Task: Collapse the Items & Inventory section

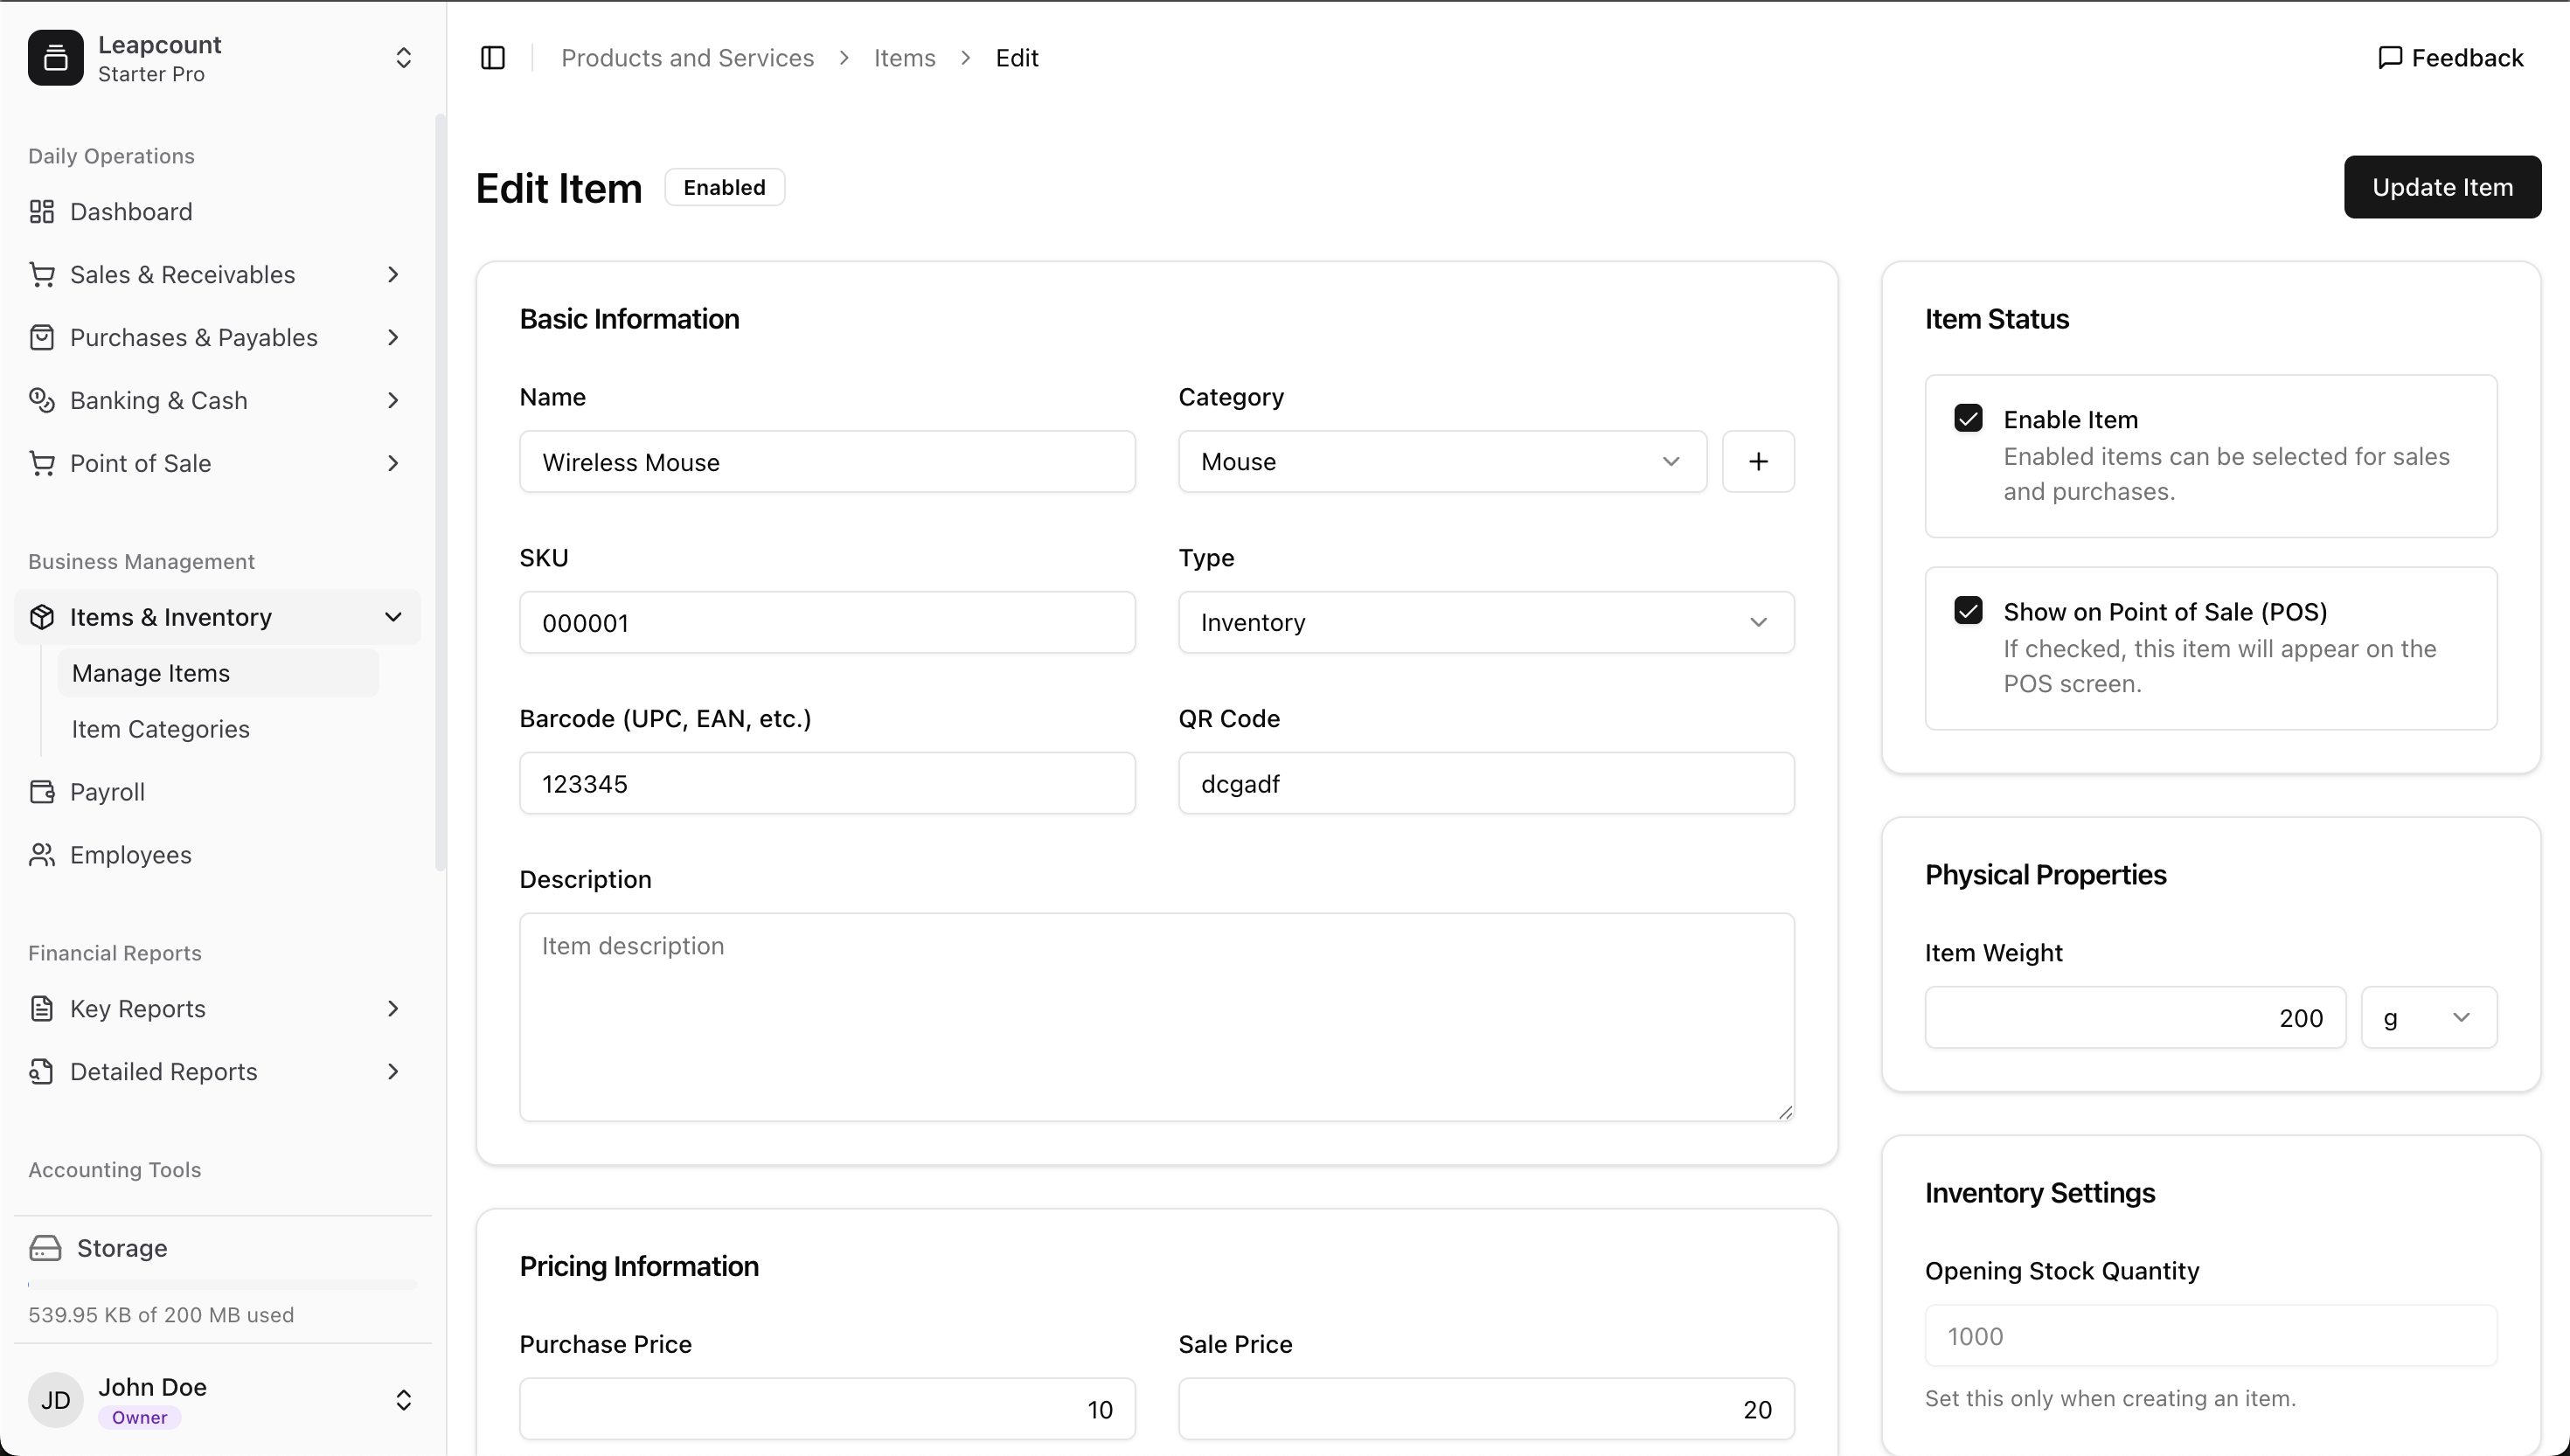Action: pos(393,617)
